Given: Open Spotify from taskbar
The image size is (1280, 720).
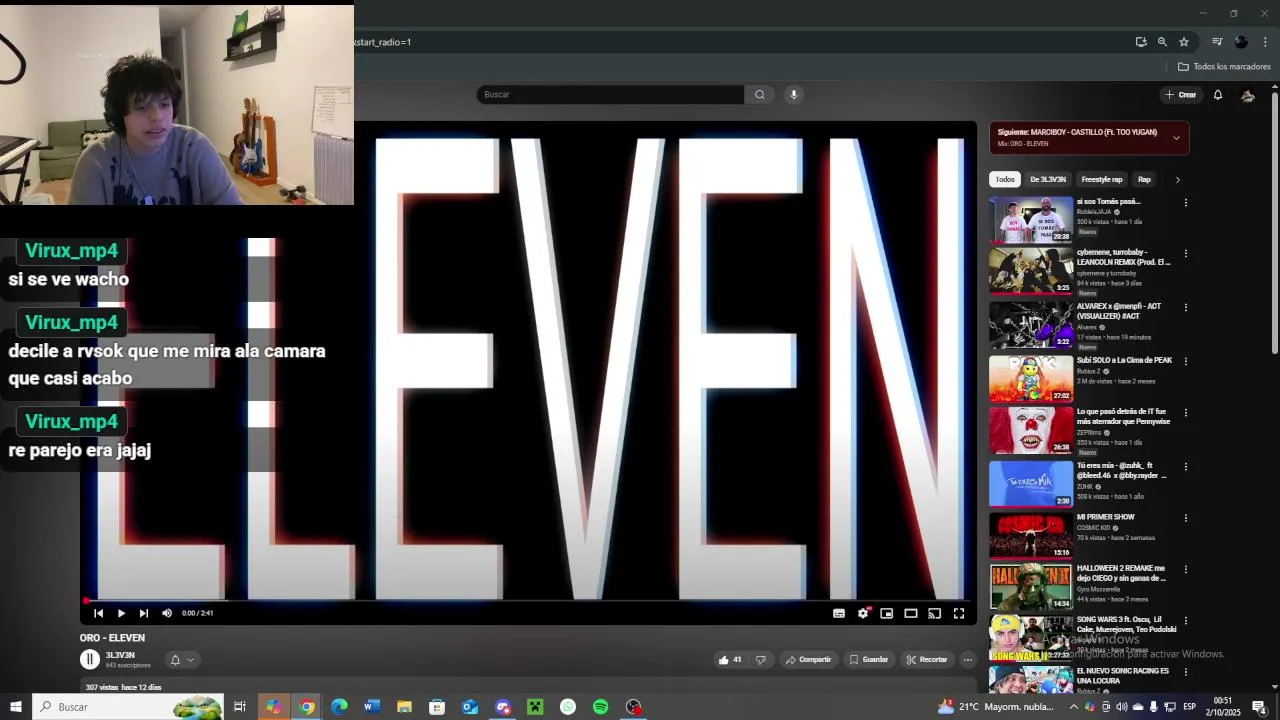Looking at the screenshot, I should click(600, 707).
